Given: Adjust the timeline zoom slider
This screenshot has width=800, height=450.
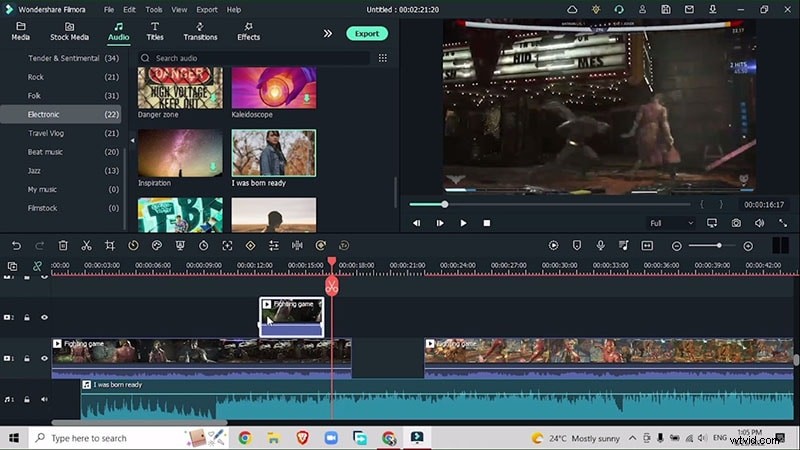Looking at the screenshot, I should (711, 246).
